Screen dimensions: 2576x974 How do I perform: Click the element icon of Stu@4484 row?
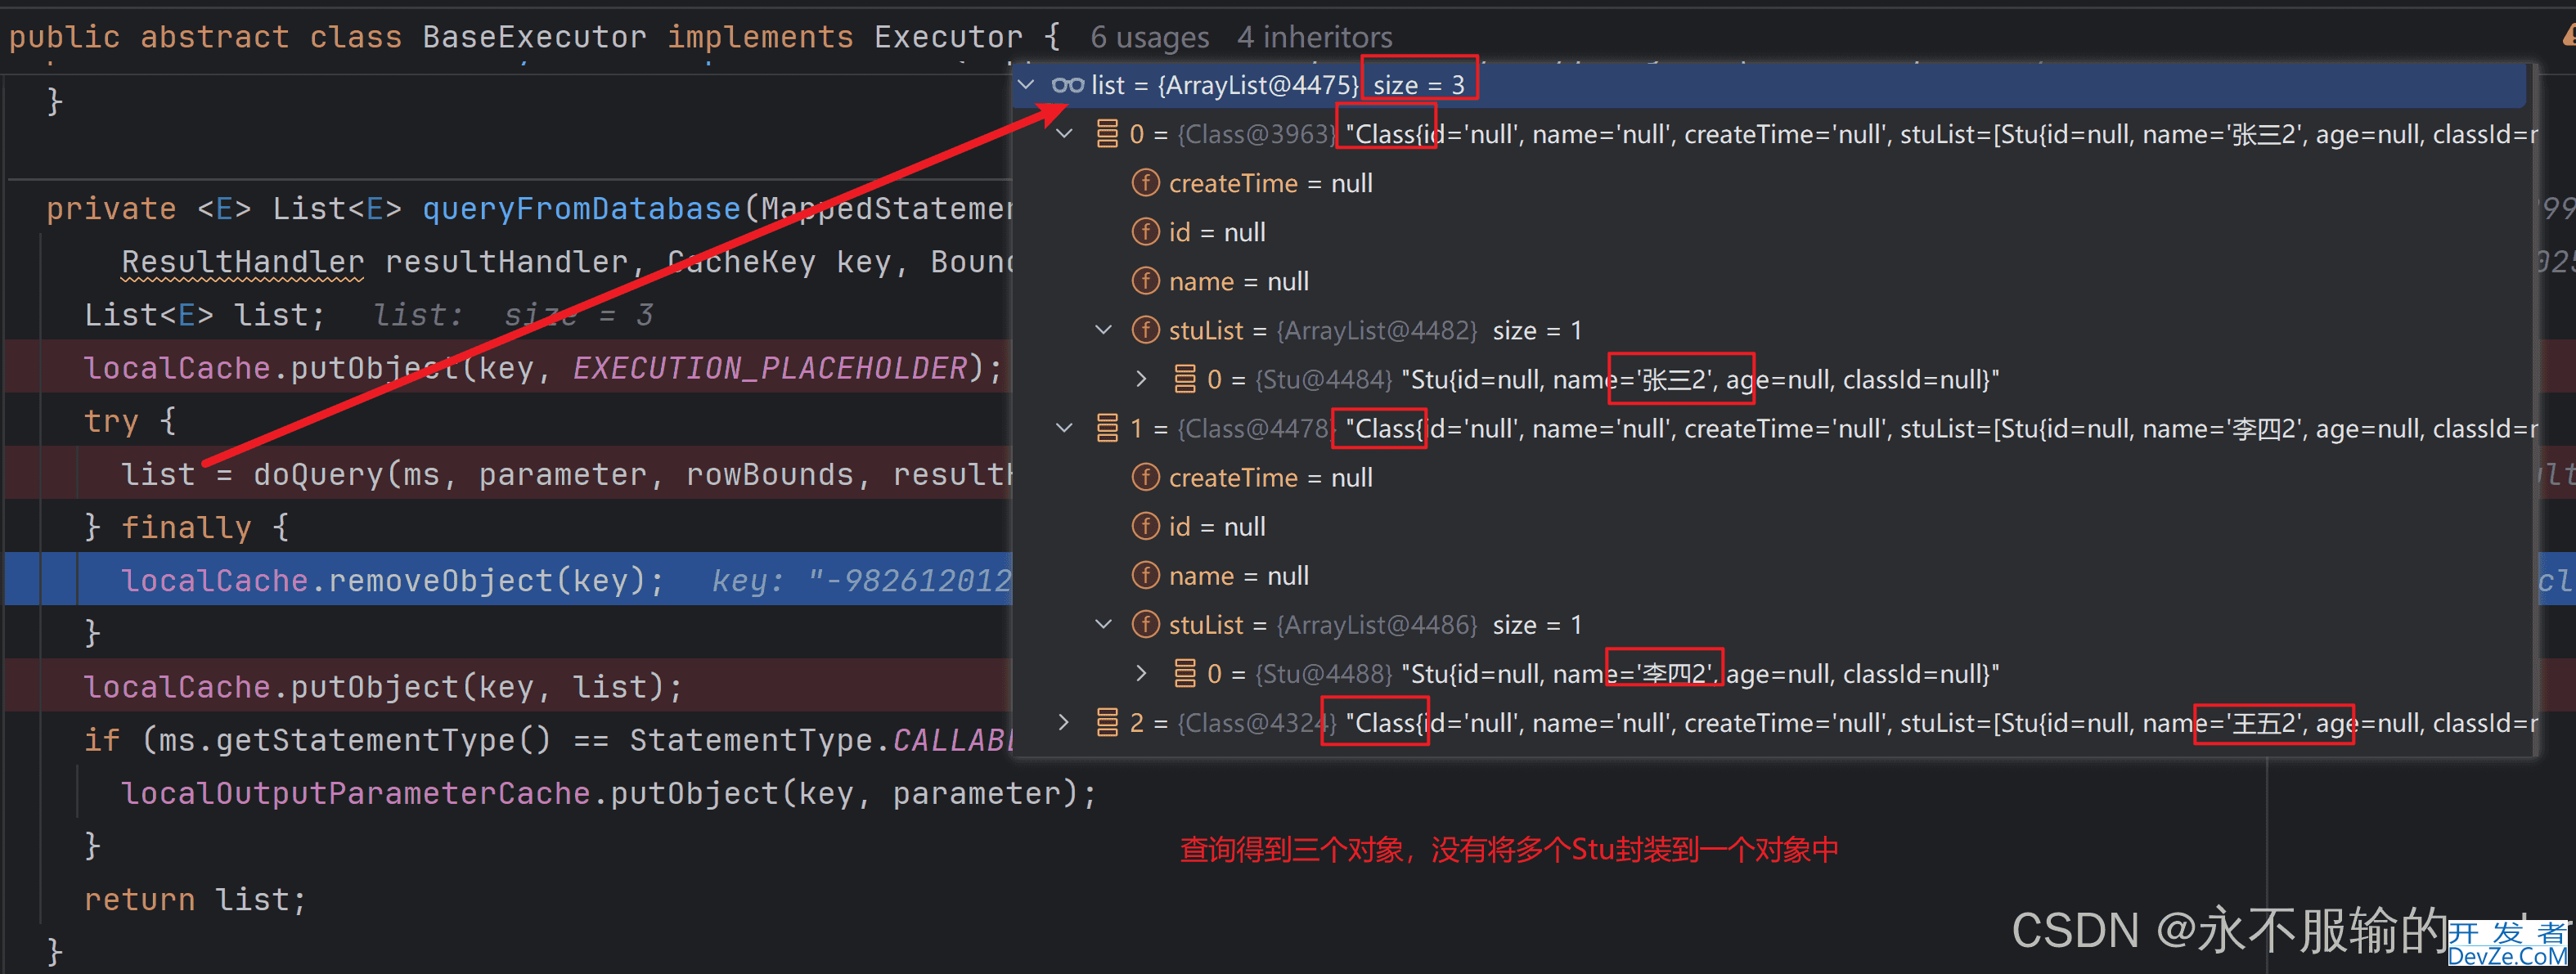[1185, 379]
